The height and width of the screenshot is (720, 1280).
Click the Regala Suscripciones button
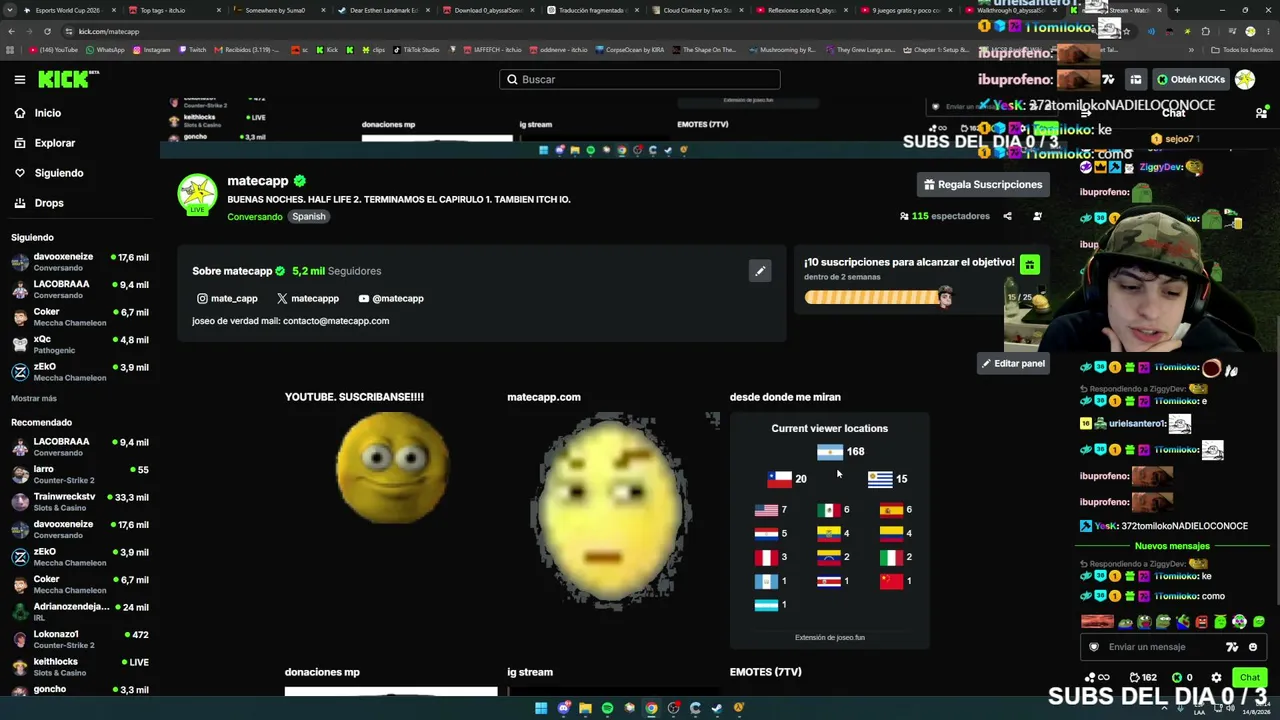(983, 185)
